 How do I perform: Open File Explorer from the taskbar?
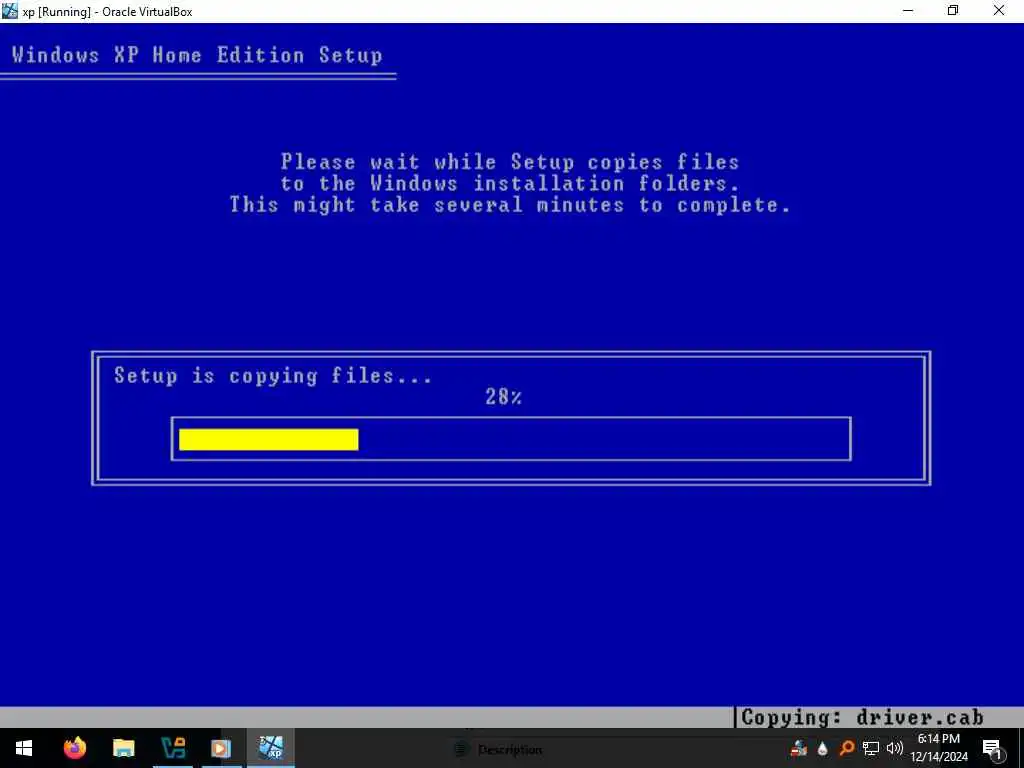pyautogui.click(x=123, y=748)
